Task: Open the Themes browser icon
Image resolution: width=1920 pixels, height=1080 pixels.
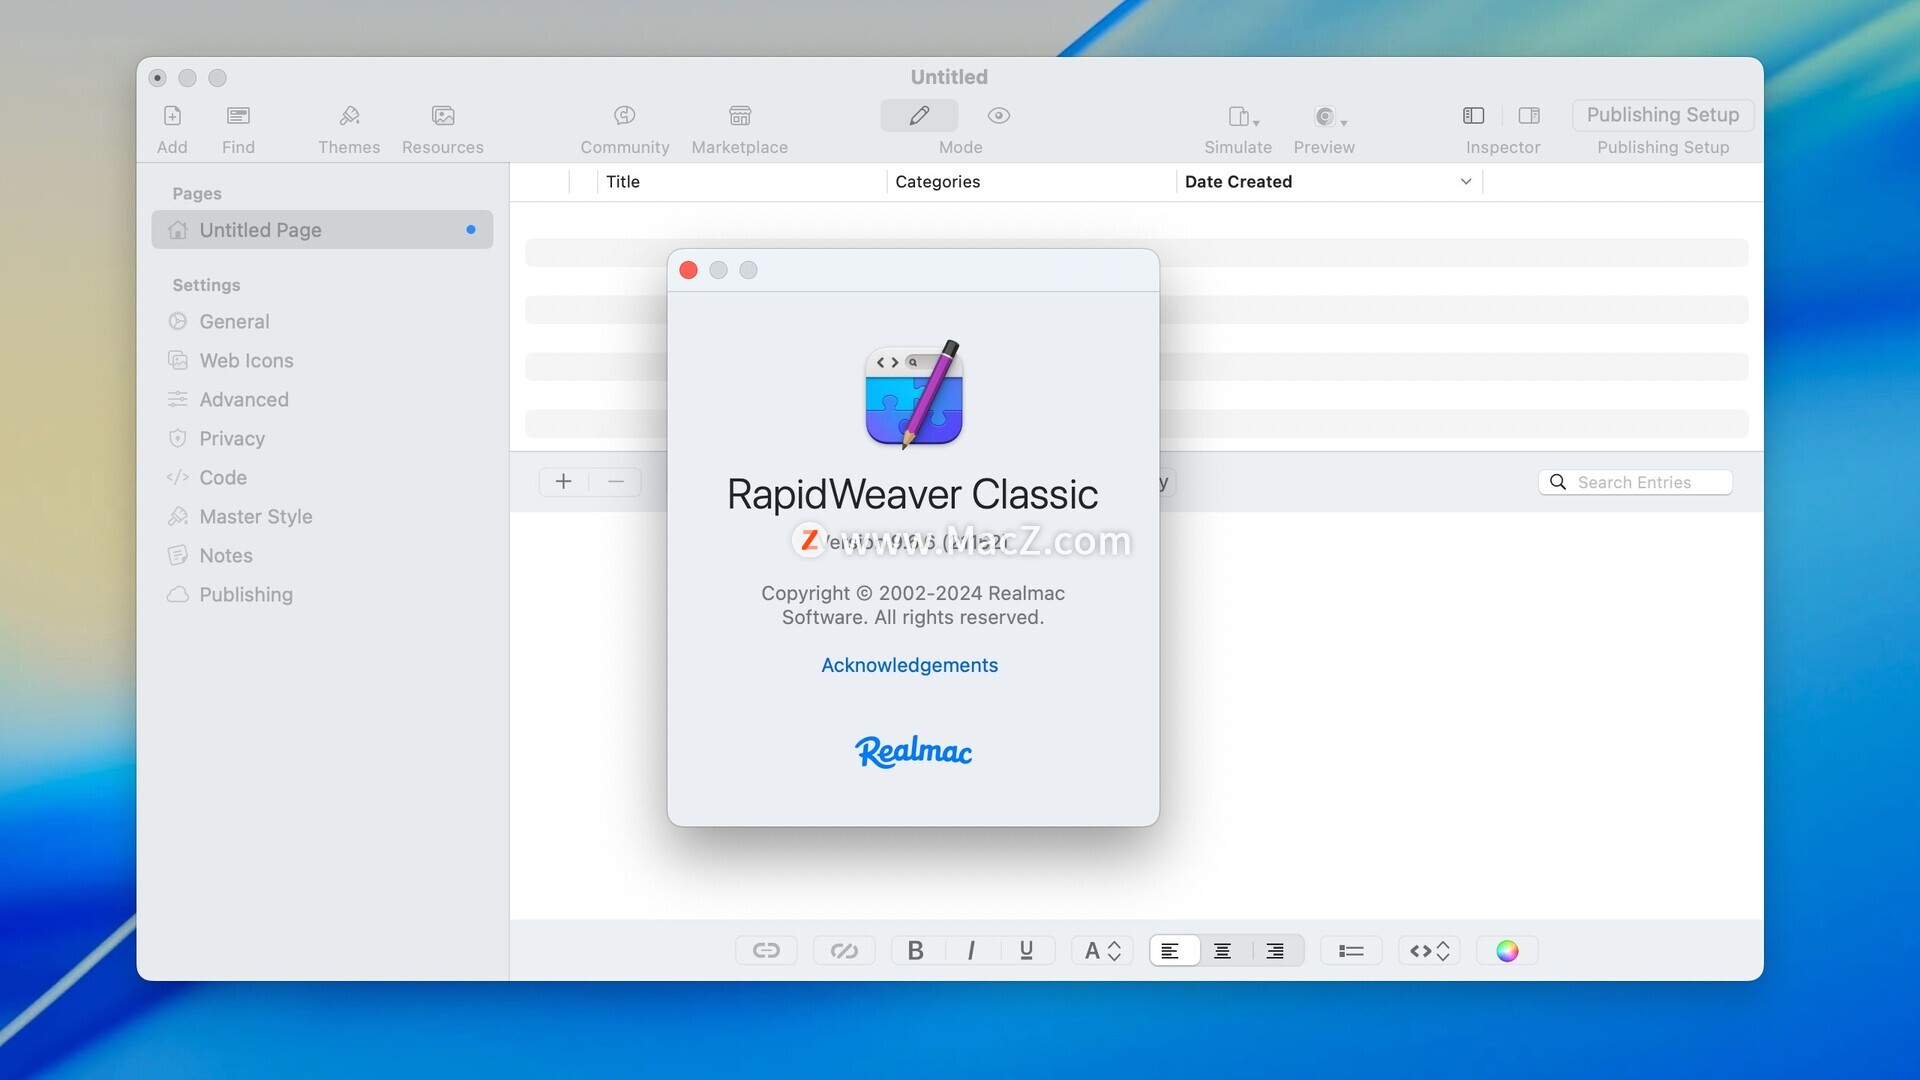Action: click(x=349, y=116)
